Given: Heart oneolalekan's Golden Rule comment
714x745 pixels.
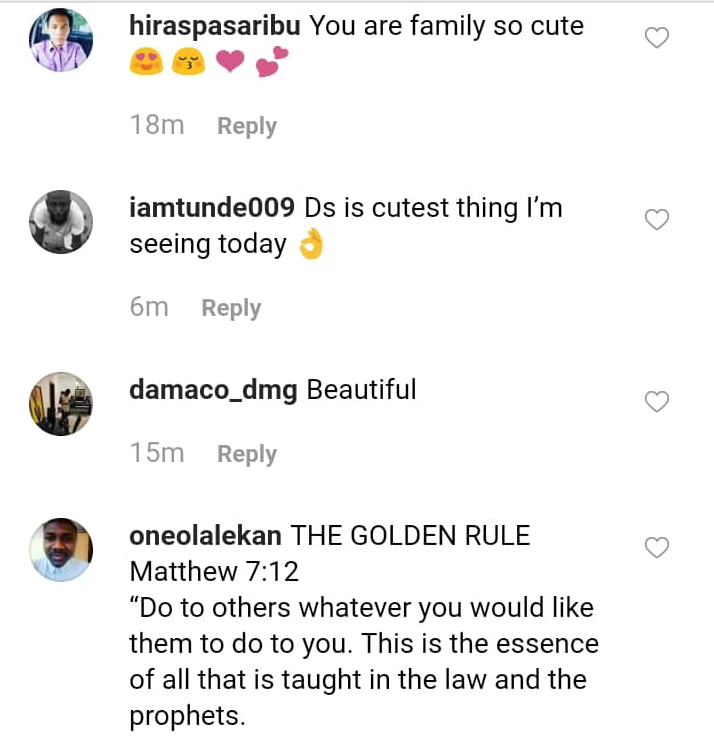Looking at the screenshot, I should point(656,547).
